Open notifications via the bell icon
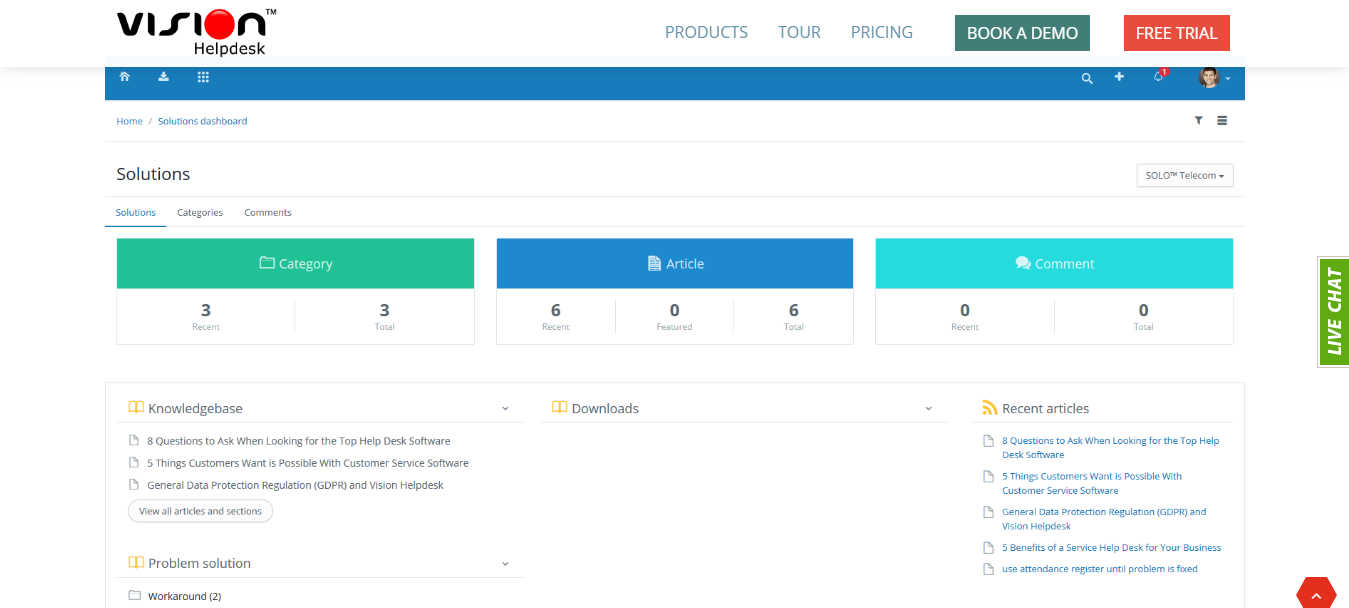Viewport: 1349px width, 608px height. (1156, 77)
